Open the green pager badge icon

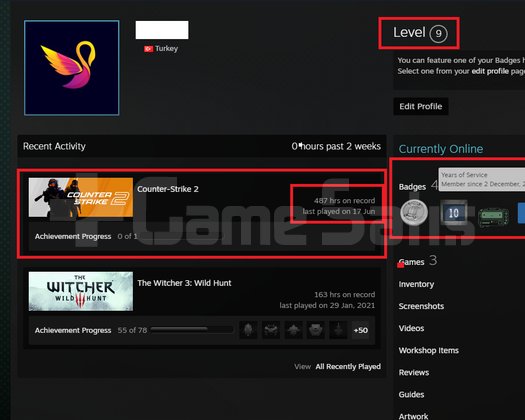(x=494, y=216)
